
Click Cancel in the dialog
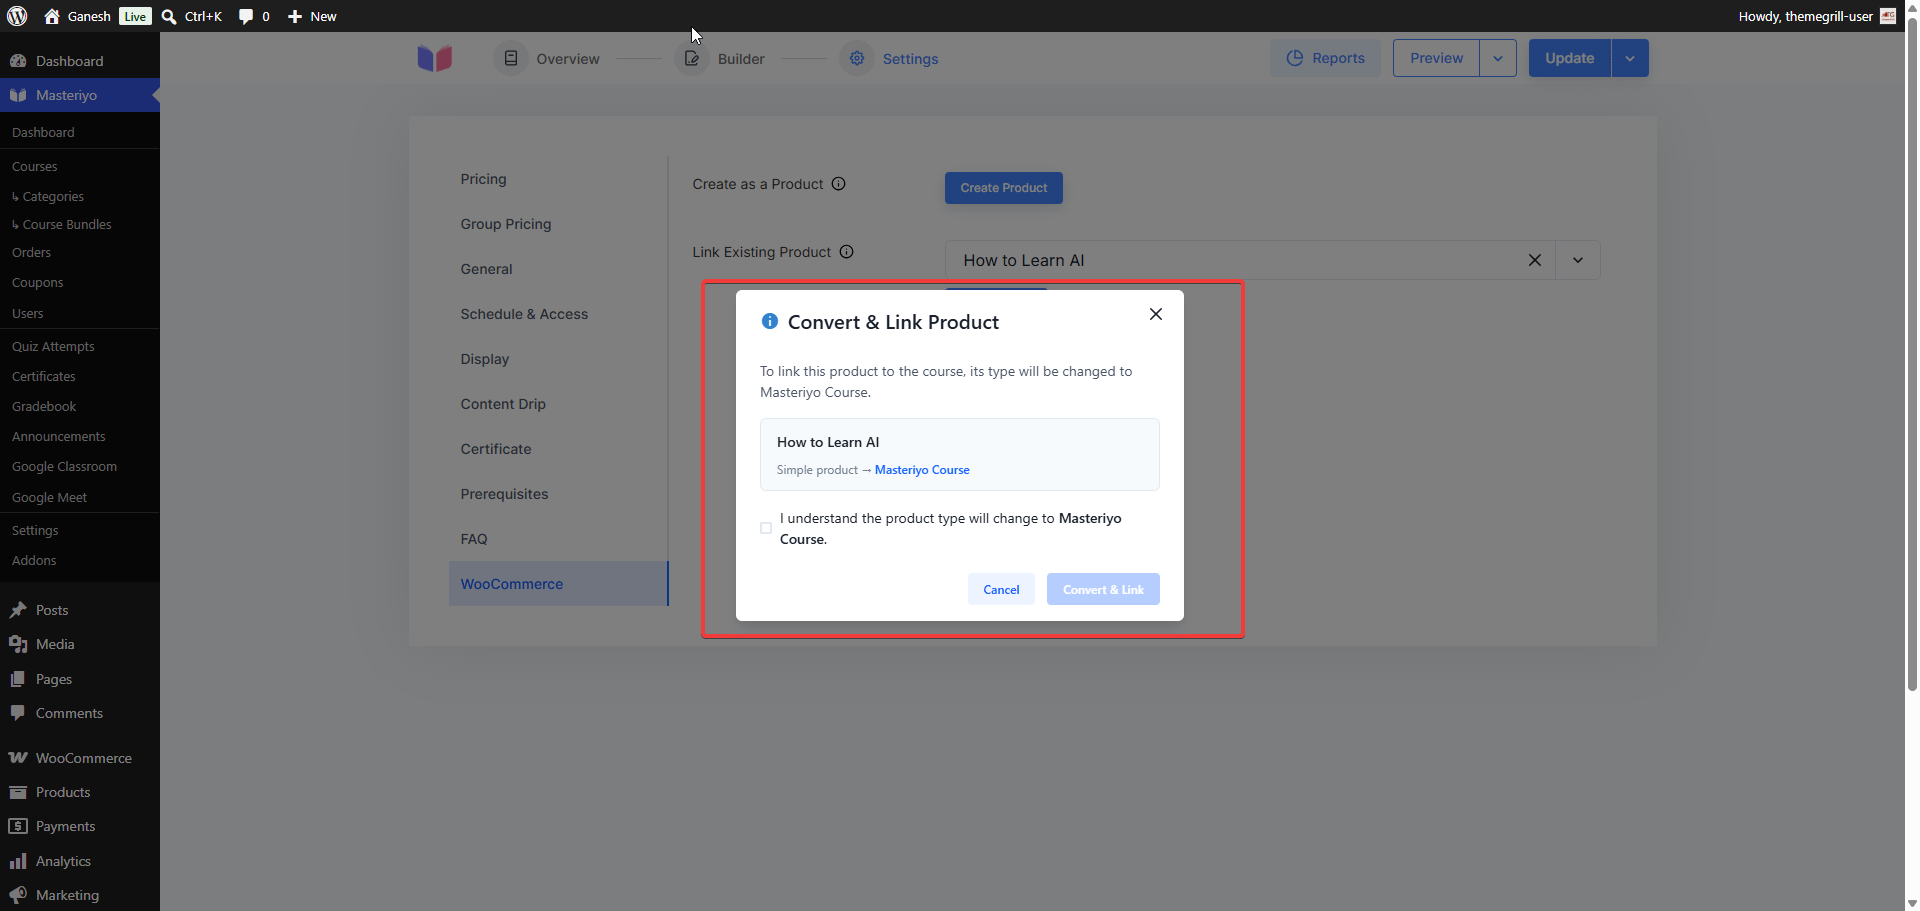tap(1001, 589)
